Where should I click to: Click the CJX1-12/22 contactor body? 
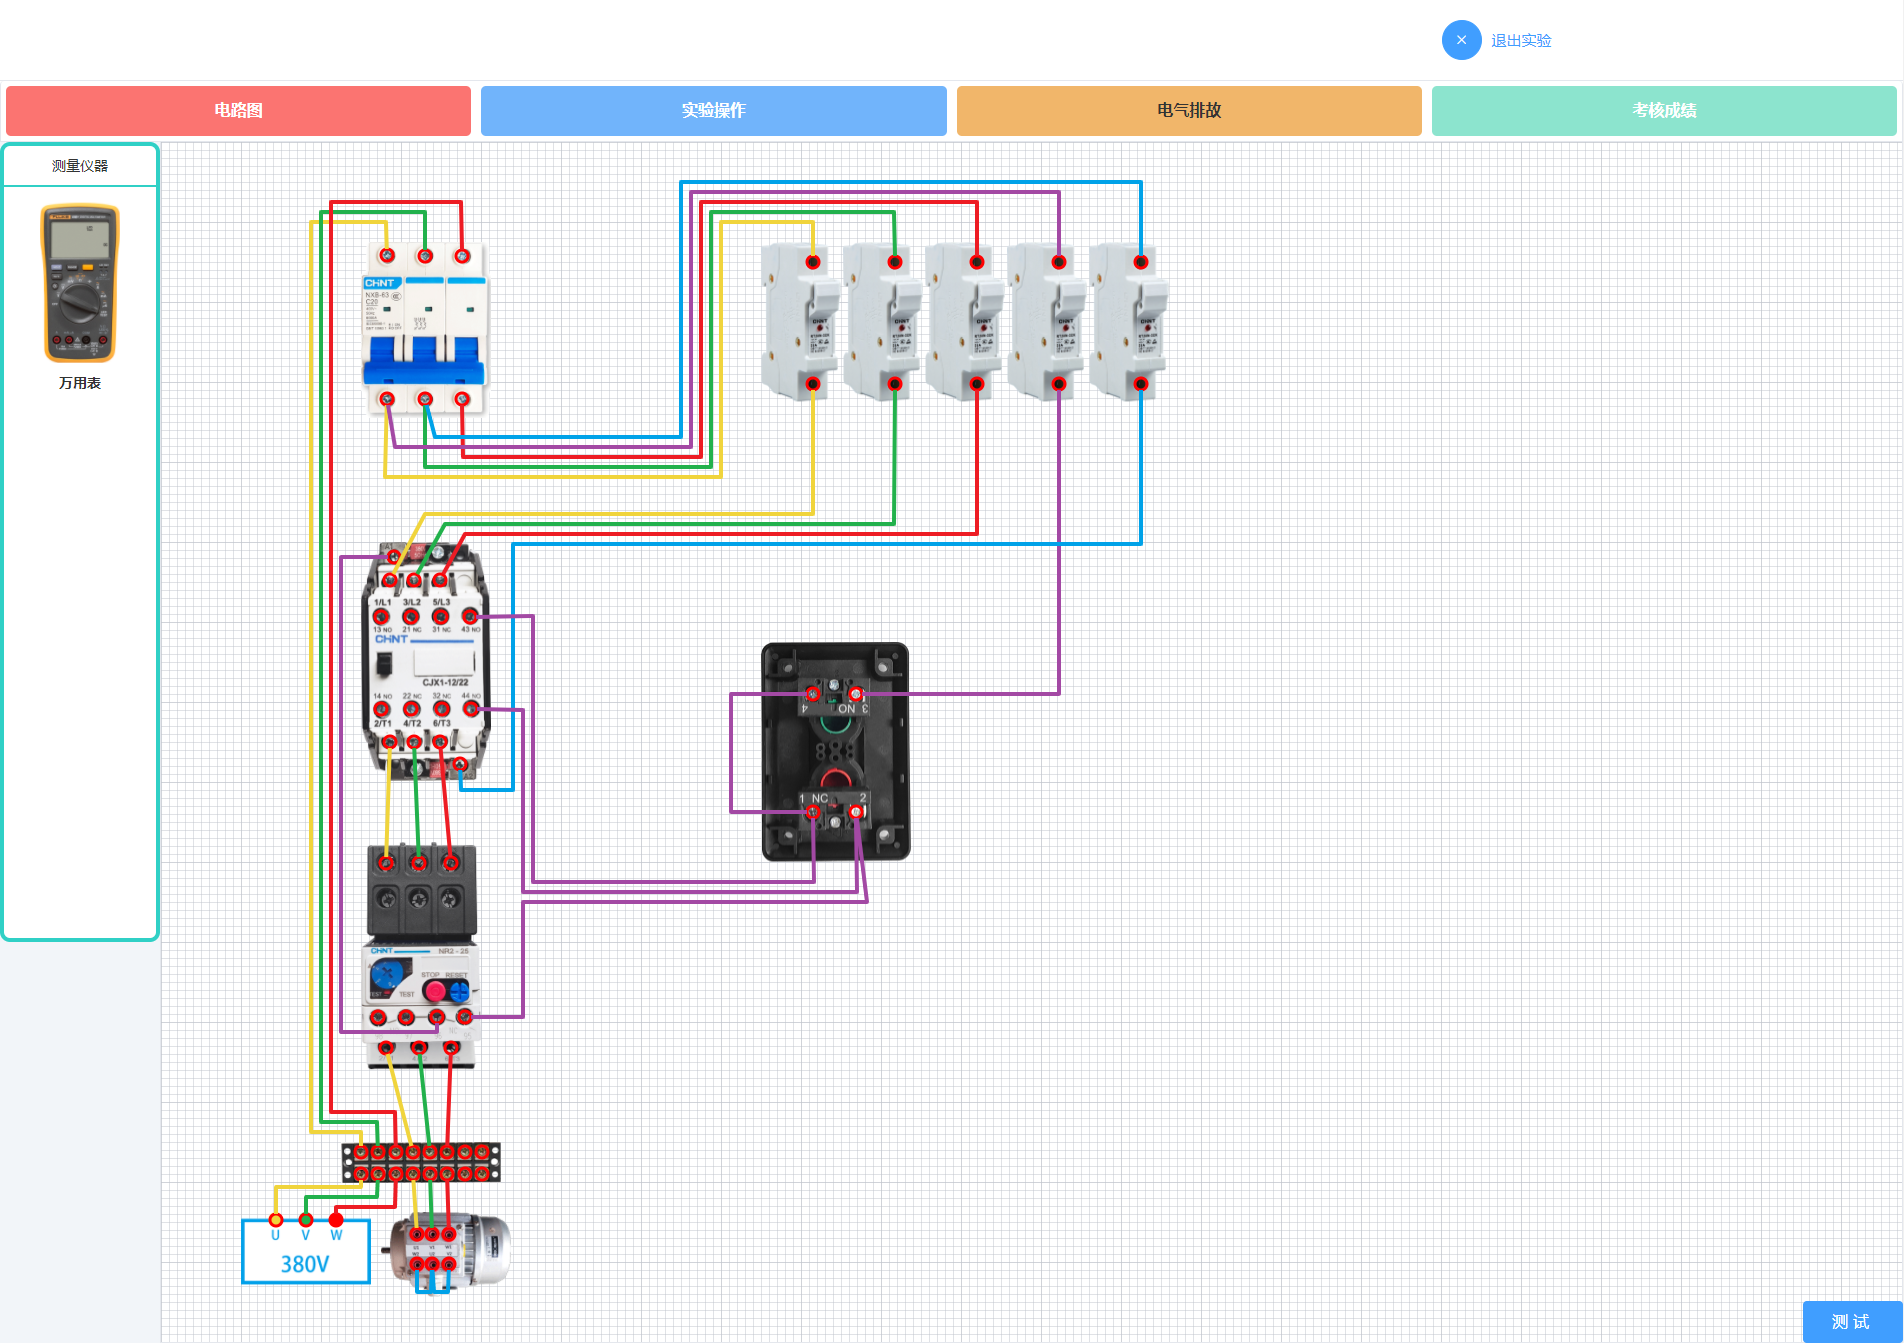coord(426,661)
